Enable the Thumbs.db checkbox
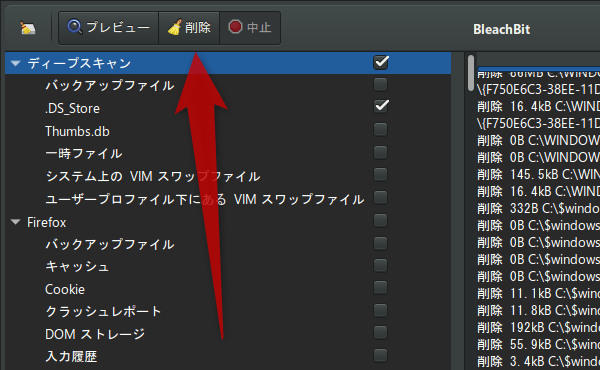Viewport: 600px width, 370px height. click(380, 130)
